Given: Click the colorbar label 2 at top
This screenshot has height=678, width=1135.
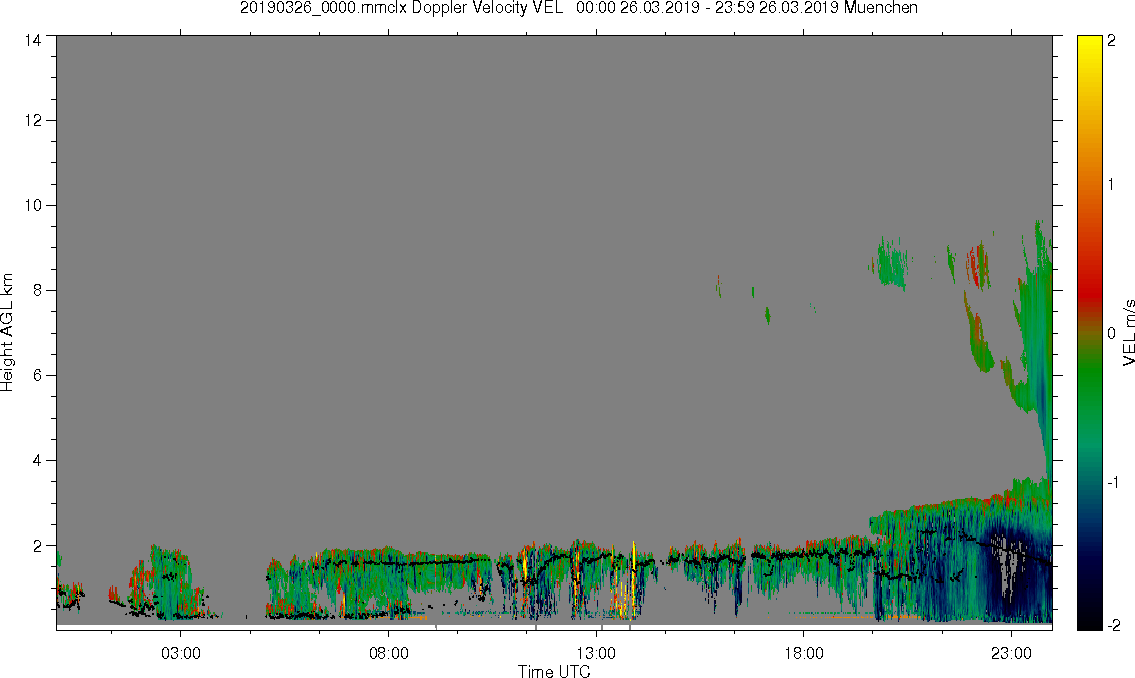Looking at the screenshot, I should click(1112, 41).
